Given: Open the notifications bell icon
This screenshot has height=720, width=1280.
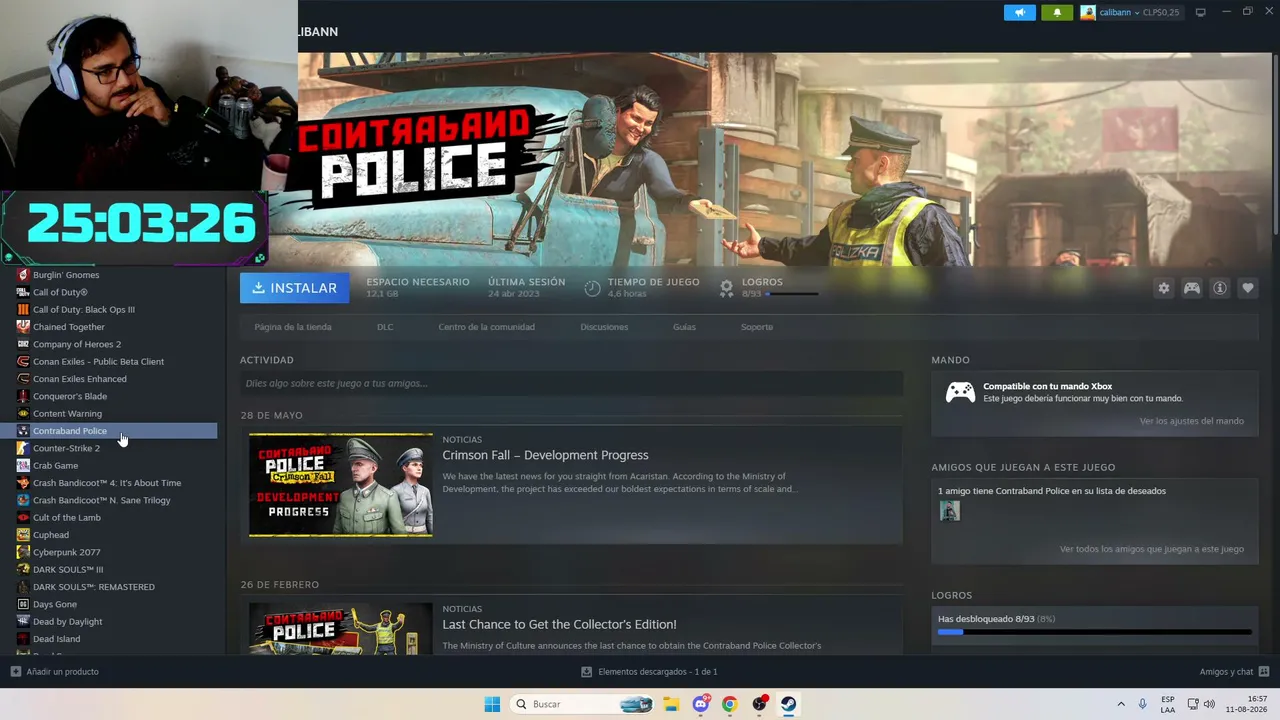Looking at the screenshot, I should [x=1057, y=12].
